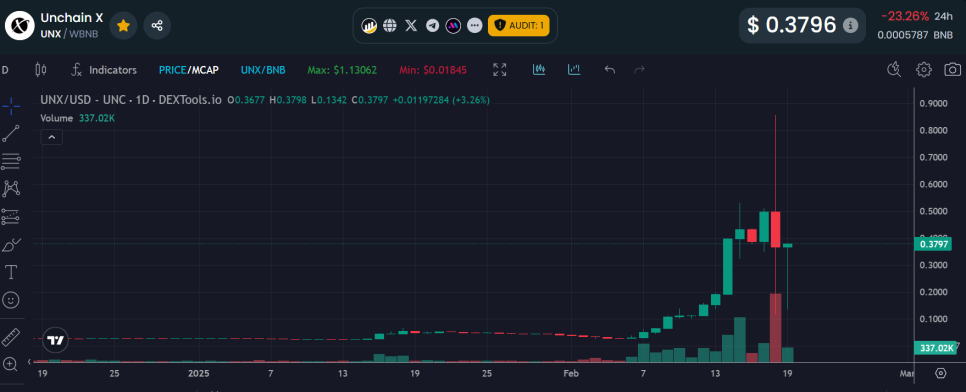Show price info via the i icon
This screenshot has width=966, height=392.
pyautogui.click(x=850, y=25)
